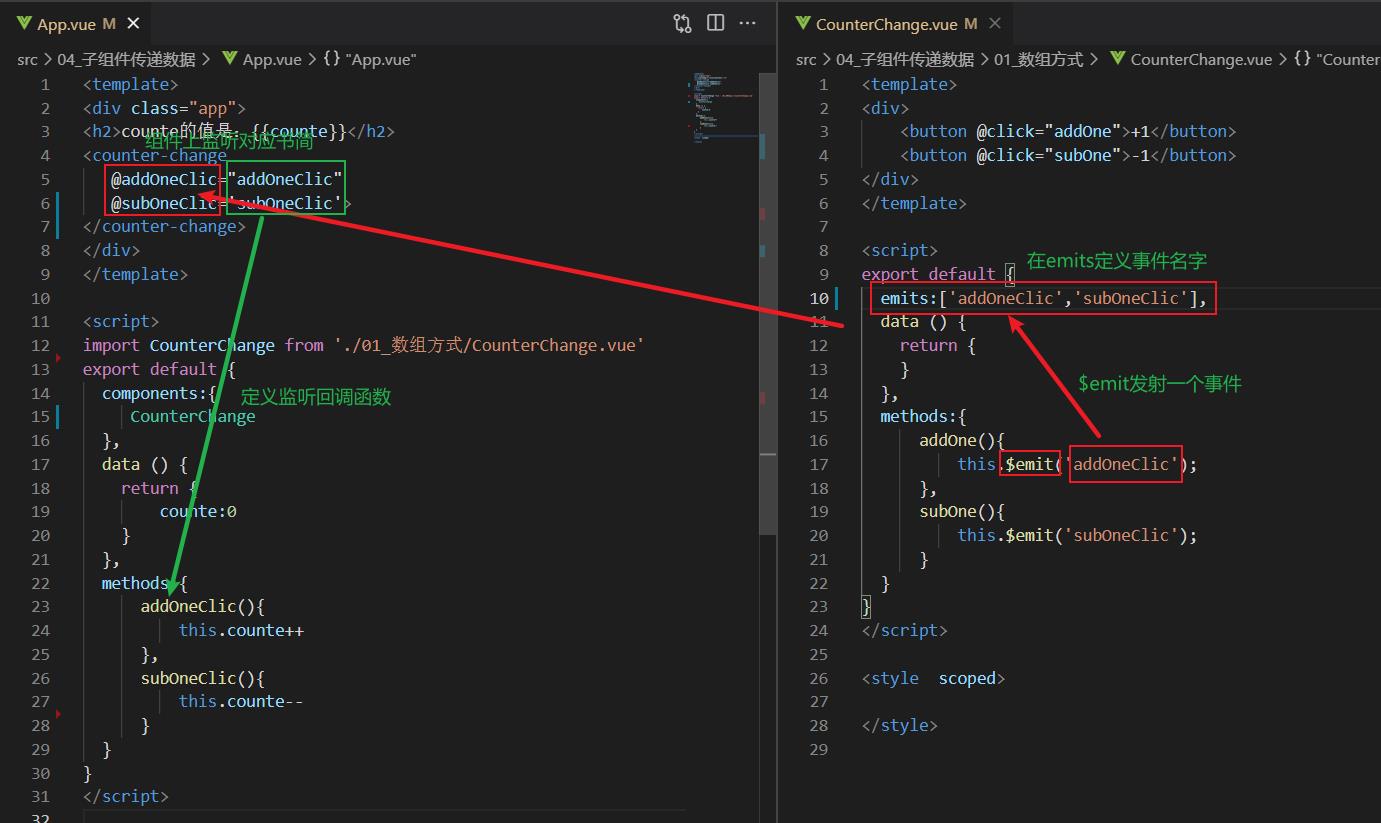Click the <h2>counte的值是 line in App.vue
This screenshot has height=823, width=1381.
tap(239, 131)
